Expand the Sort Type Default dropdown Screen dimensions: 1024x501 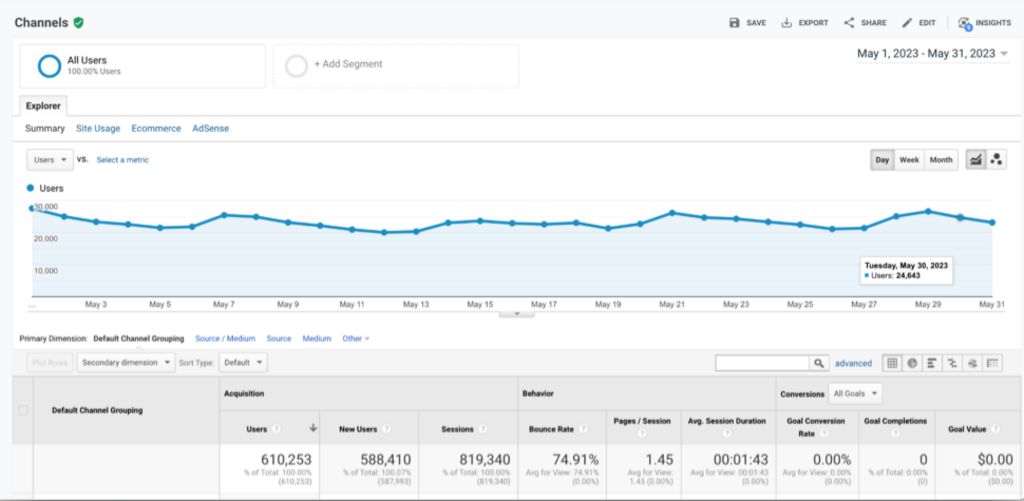(x=244, y=362)
